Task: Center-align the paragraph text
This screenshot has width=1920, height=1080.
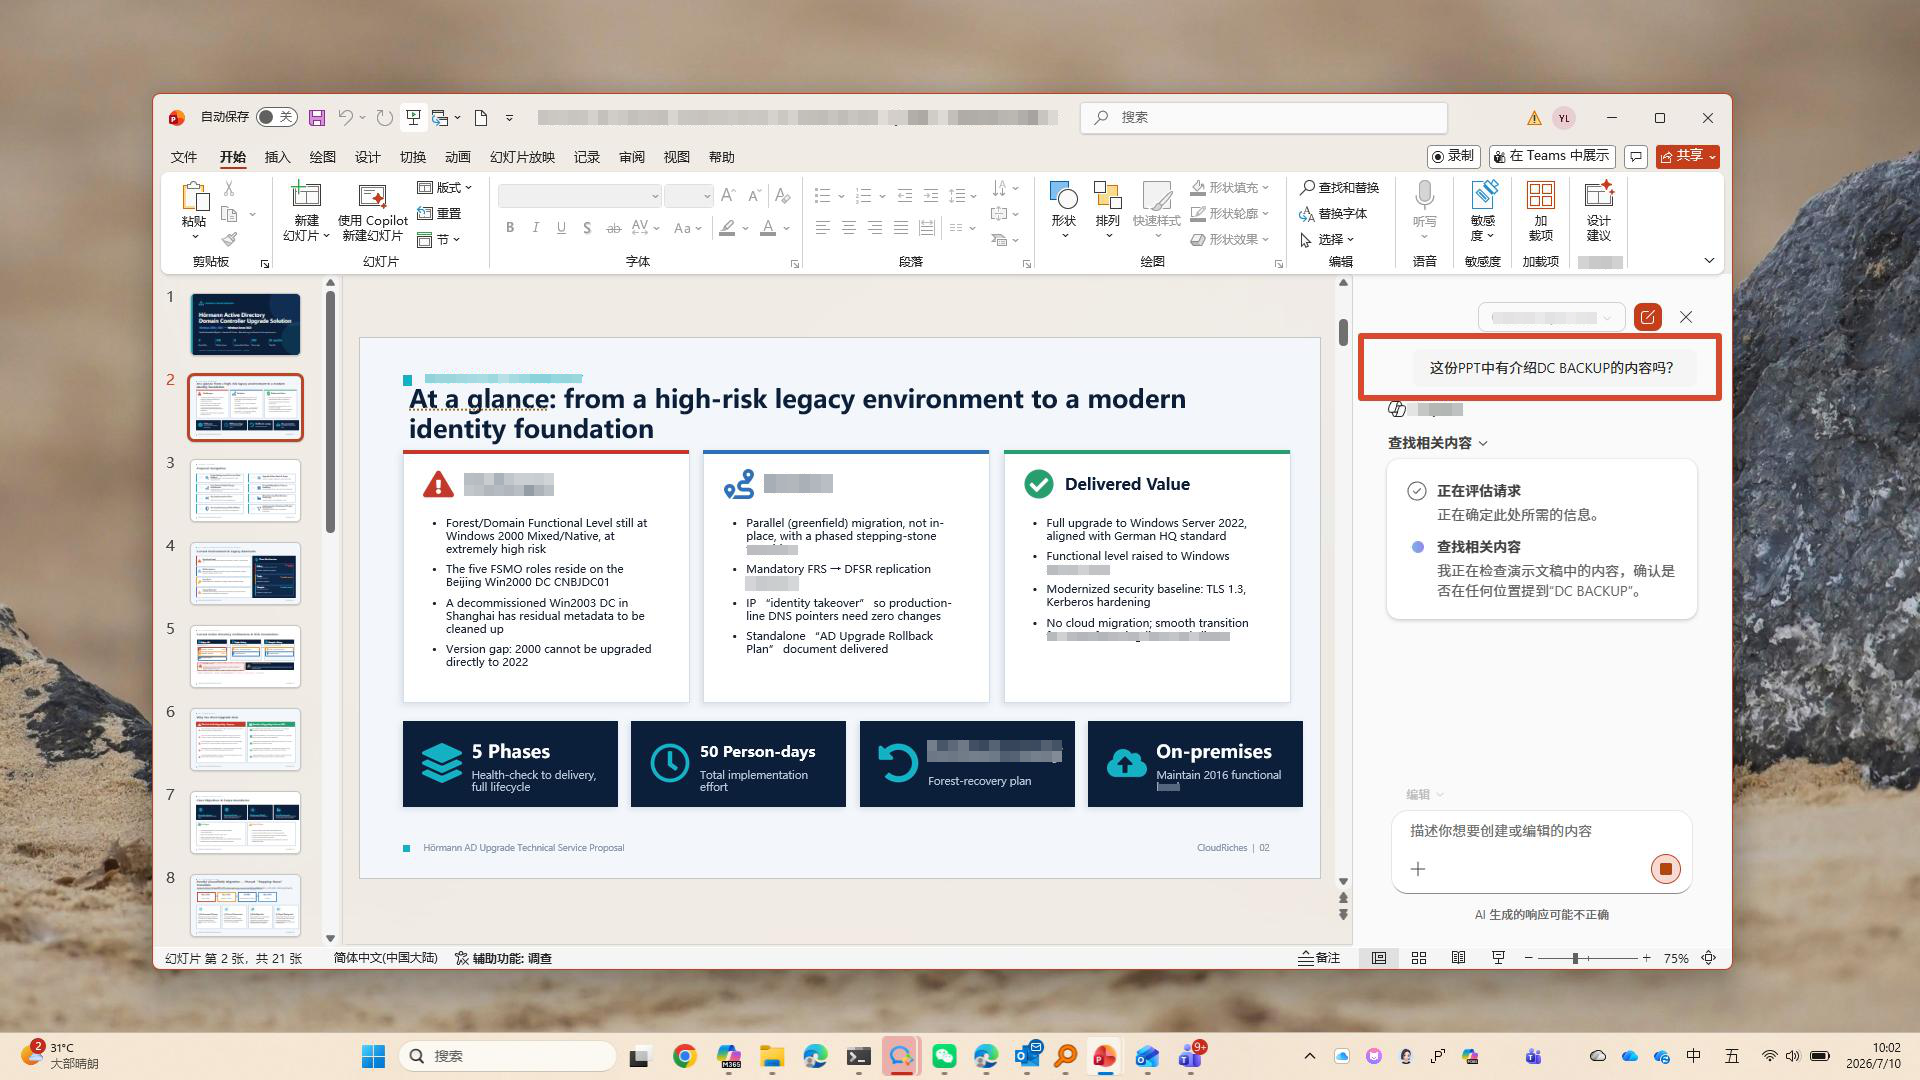Action: click(x=848, y=228)
